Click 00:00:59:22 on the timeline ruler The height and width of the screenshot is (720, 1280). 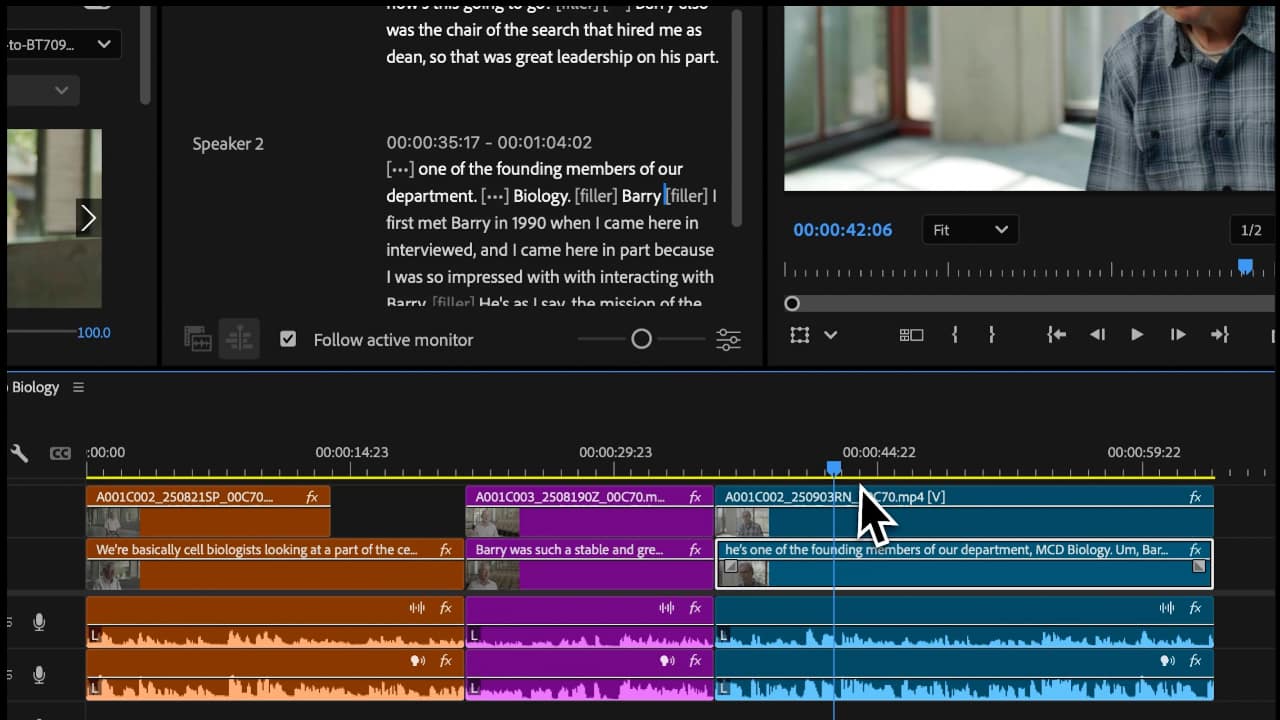(1144, 452)
